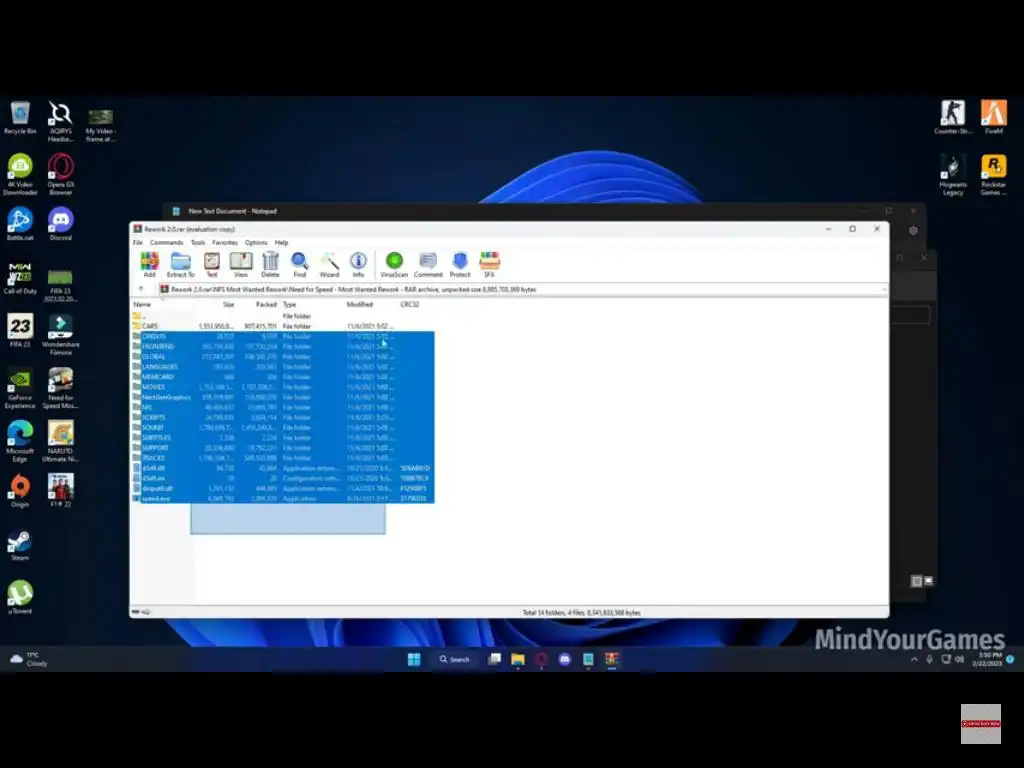Open the Call of Duty desktop icon
The image size is (1024, 768).
20,278
